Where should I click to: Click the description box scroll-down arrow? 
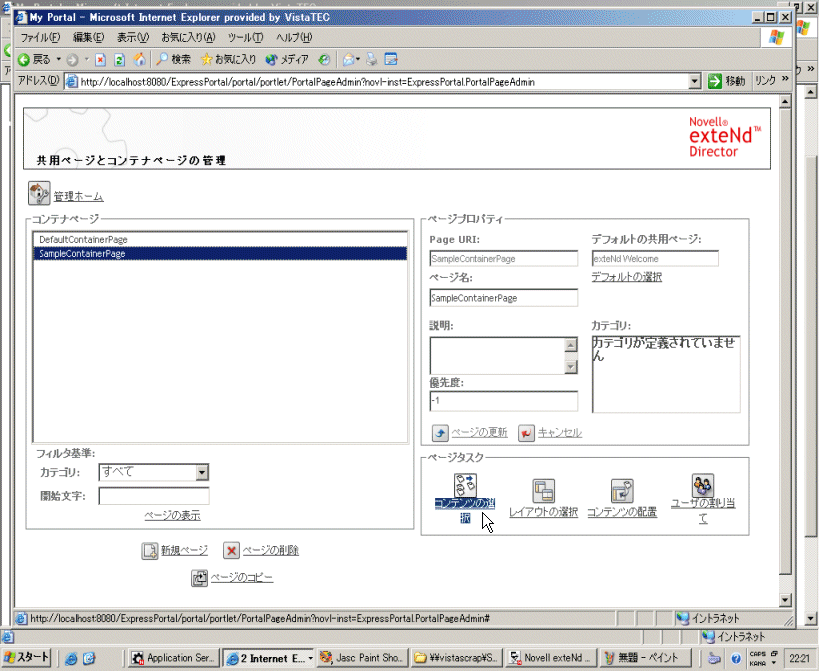(x=571, y=367)
